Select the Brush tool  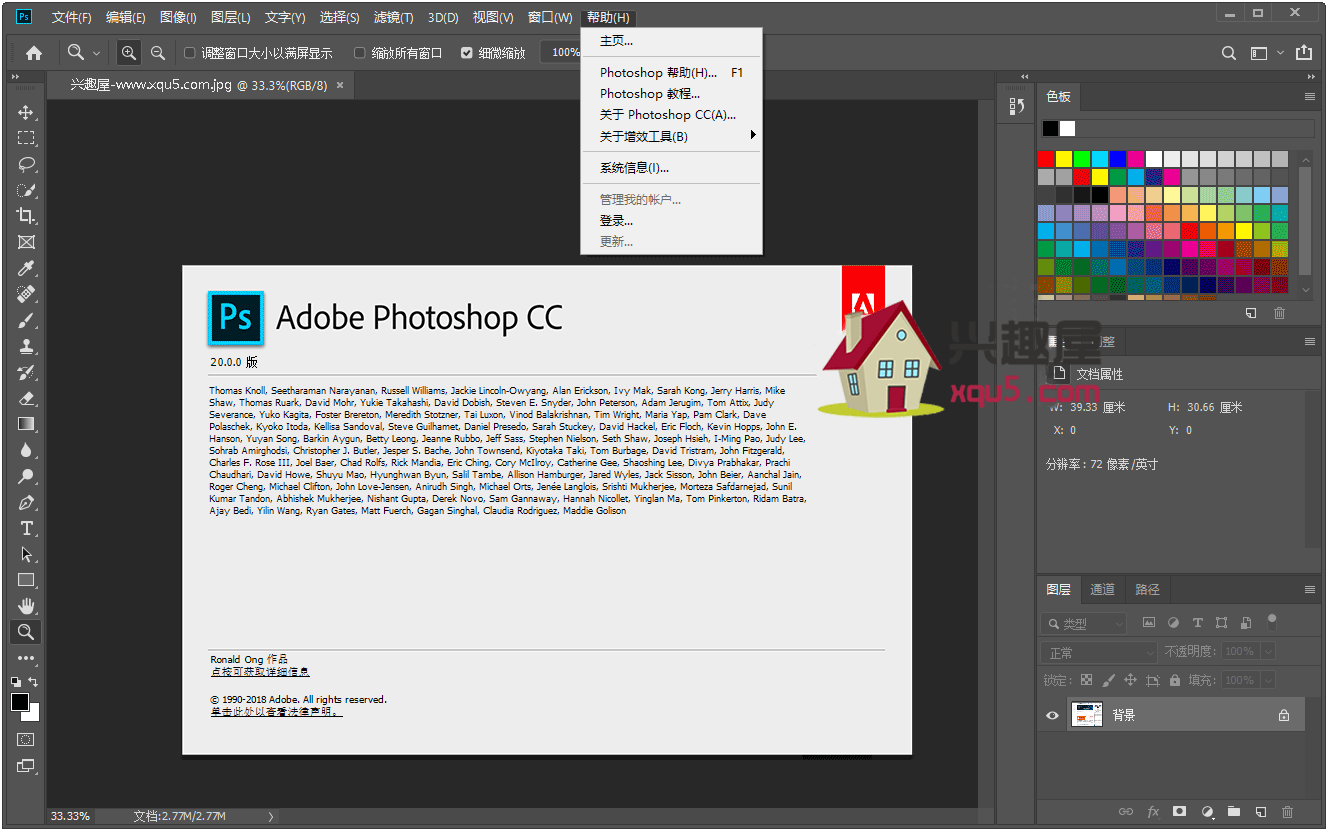tap(26, 320)
